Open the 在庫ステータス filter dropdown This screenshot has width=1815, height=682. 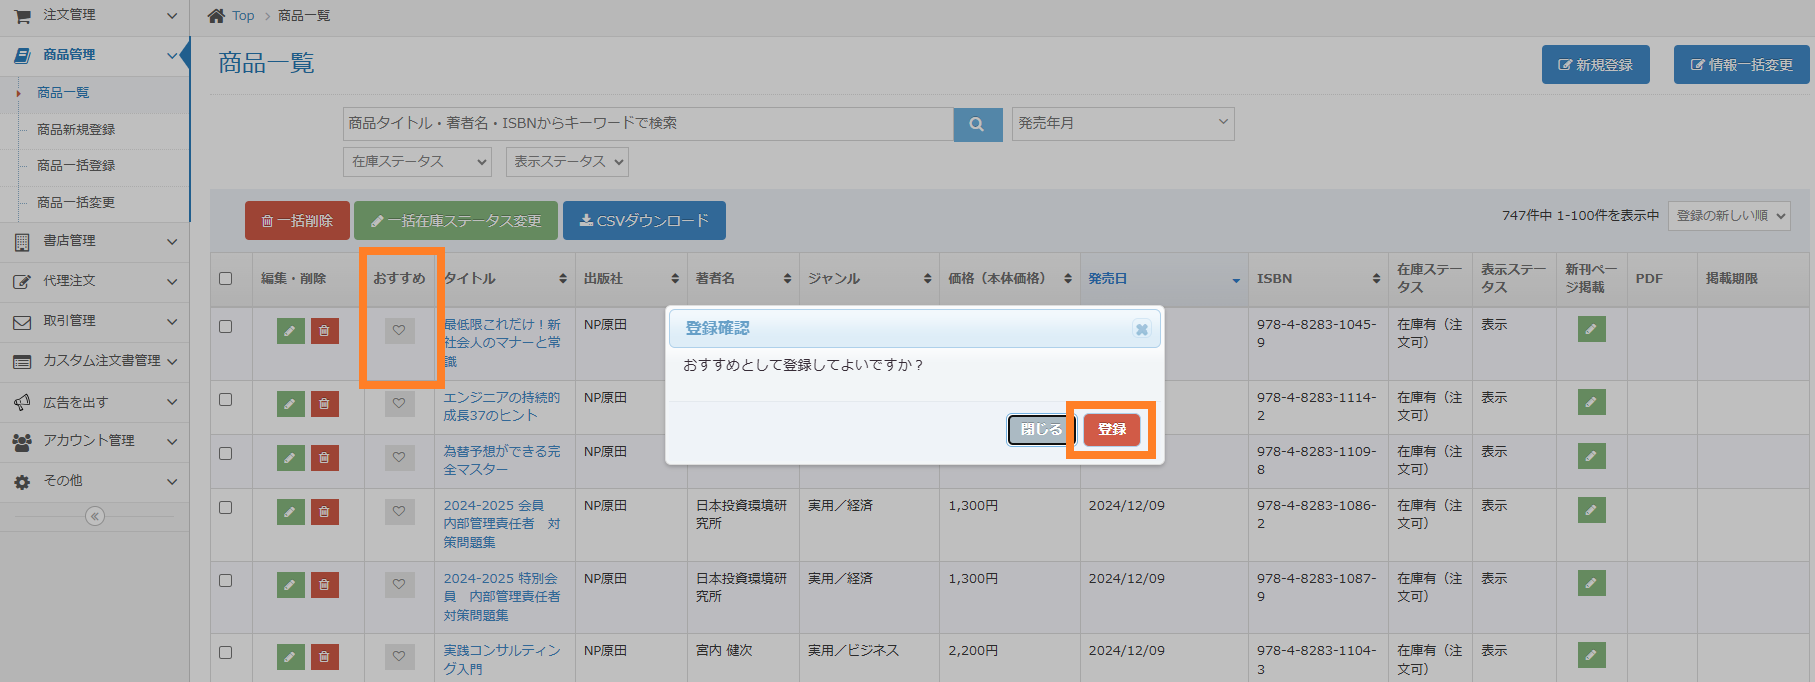(417, 161)
